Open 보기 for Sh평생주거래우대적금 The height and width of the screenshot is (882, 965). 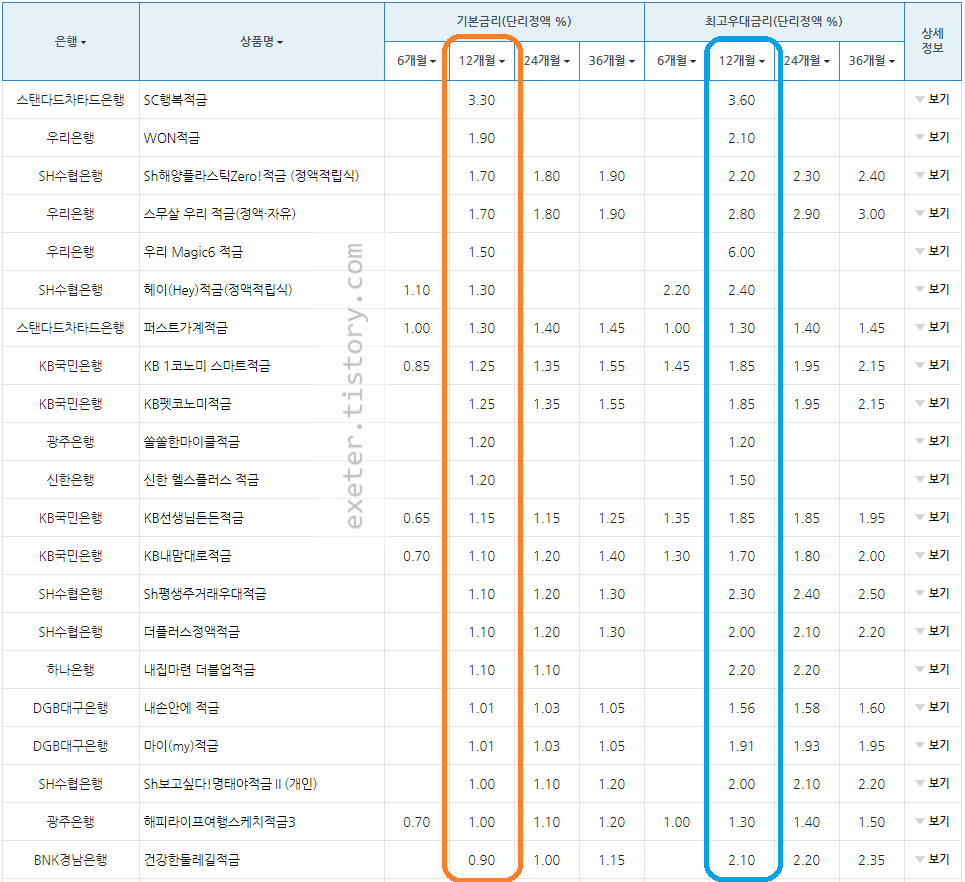pos(932,593)
